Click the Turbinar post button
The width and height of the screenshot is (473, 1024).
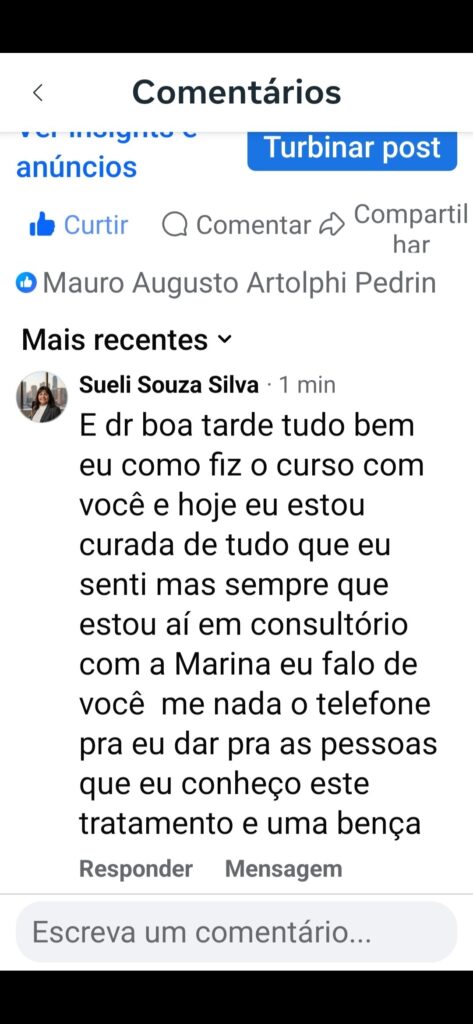point(352,149)
